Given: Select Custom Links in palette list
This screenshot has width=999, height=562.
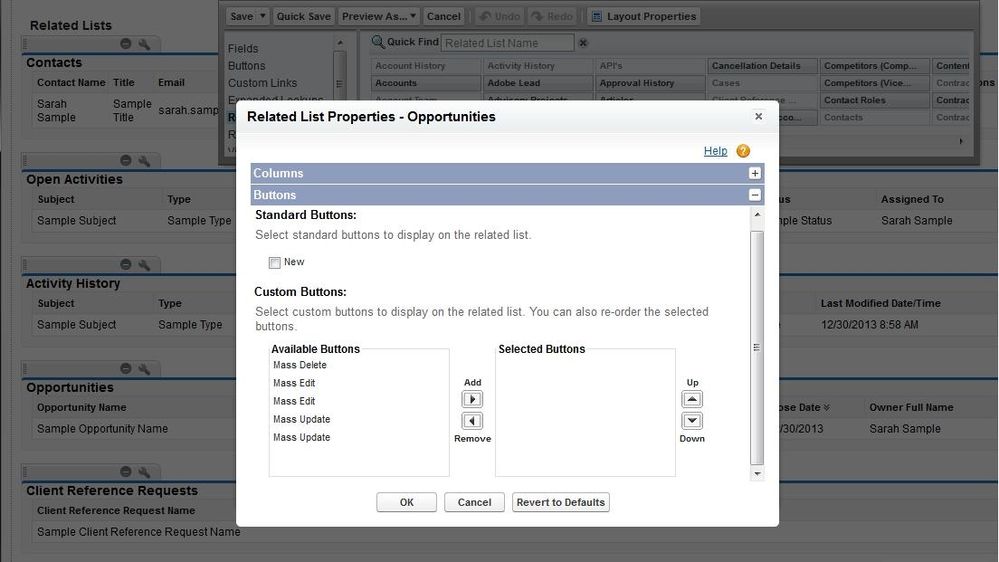Looking at the screenshot, I should [x=262, y=83].
